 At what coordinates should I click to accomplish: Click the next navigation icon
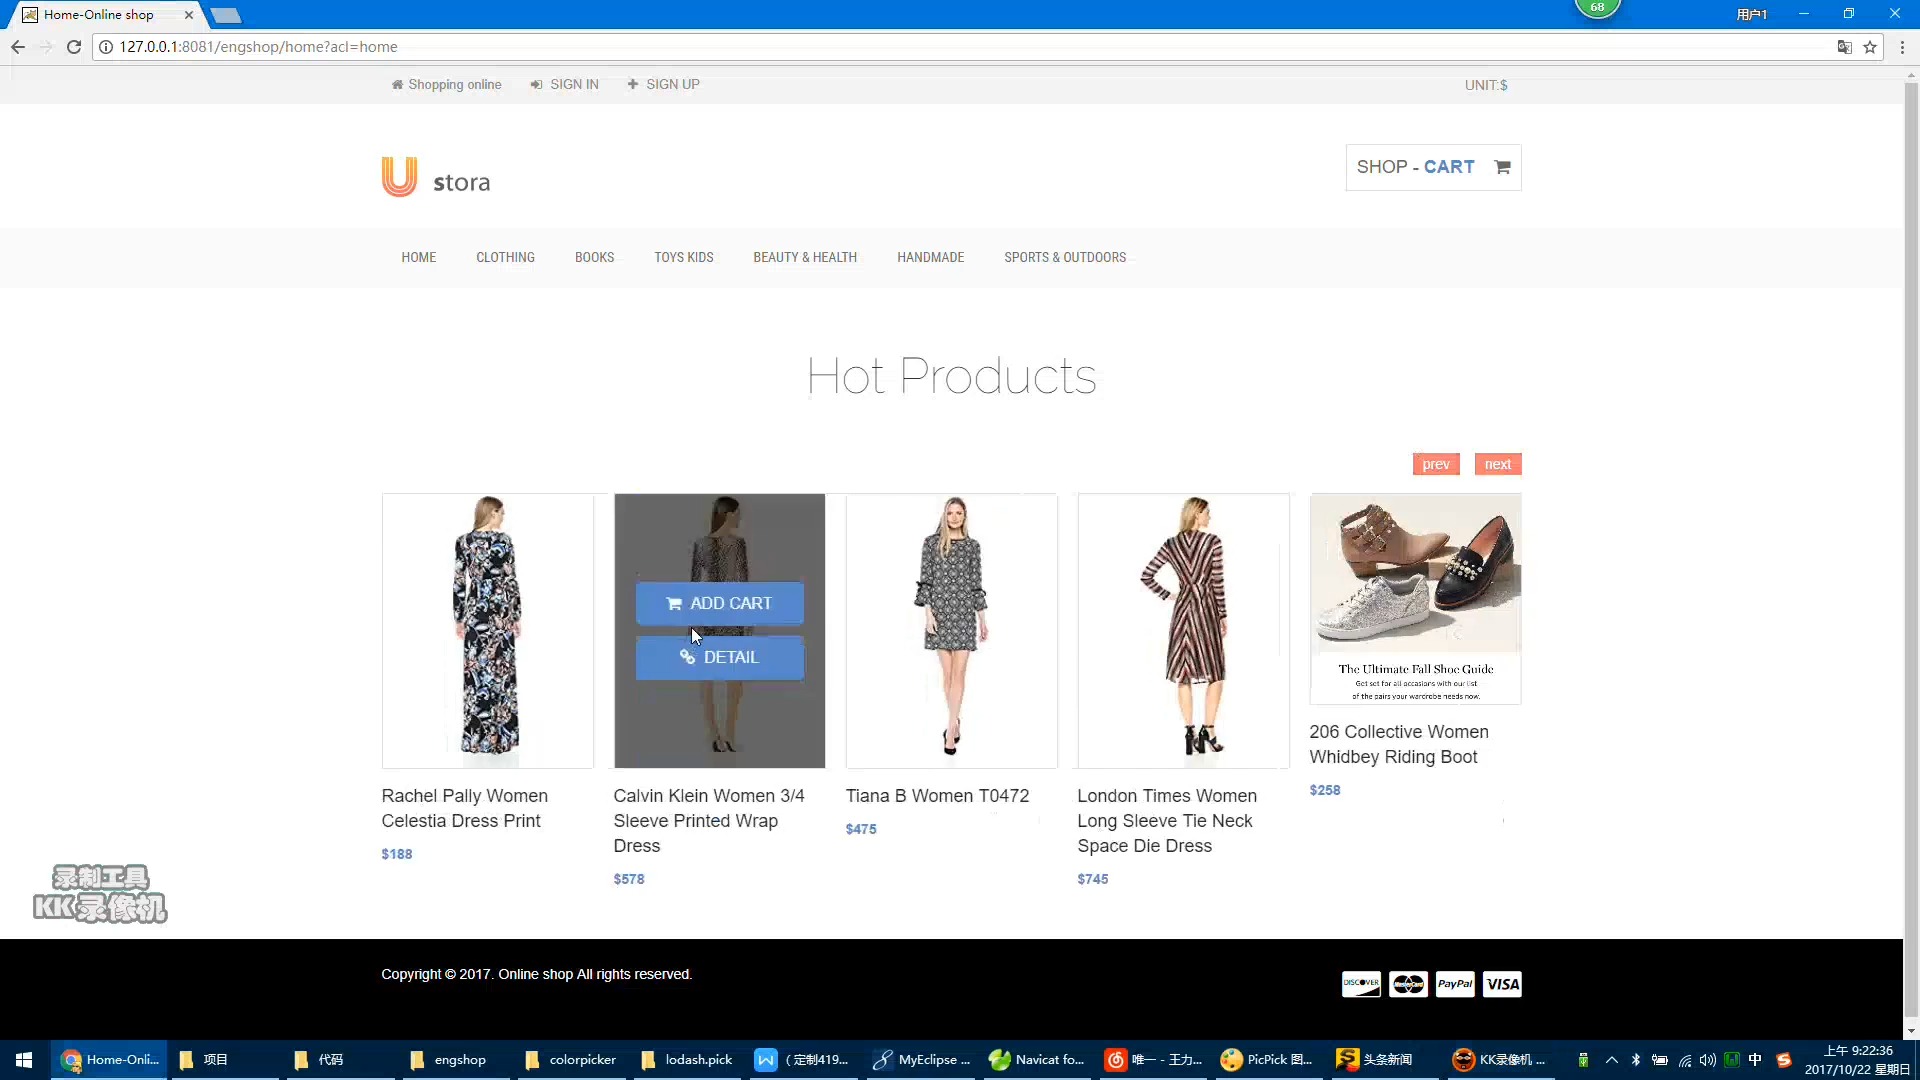(x=1498, y=463)
